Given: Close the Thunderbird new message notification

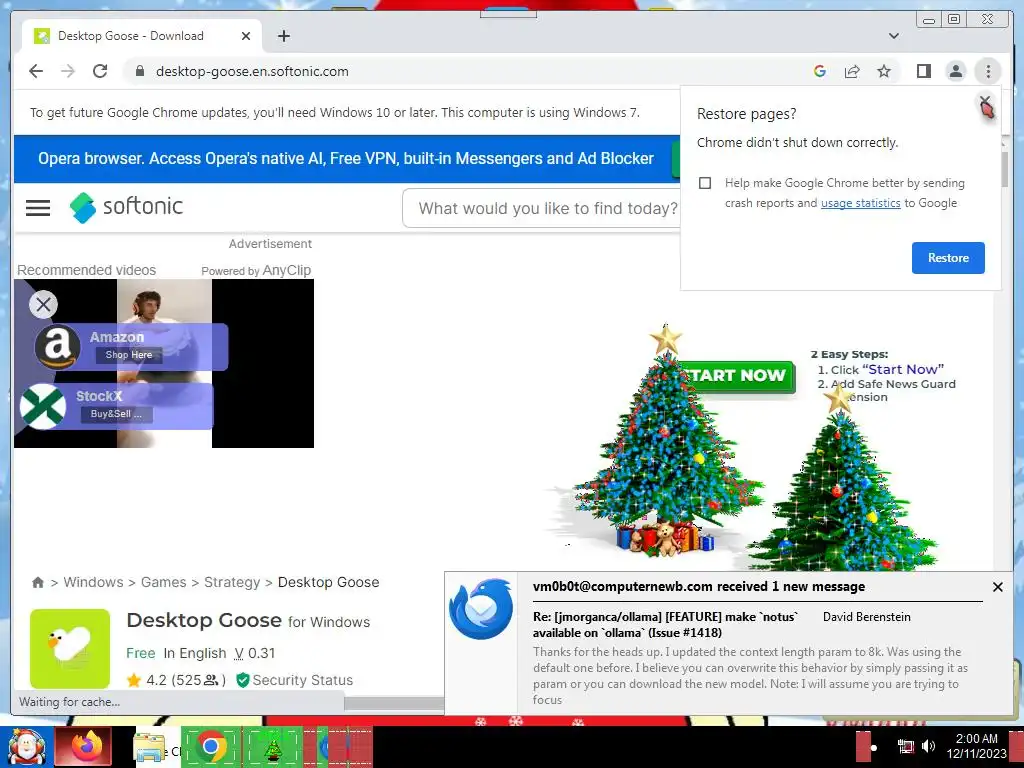Looking at the screenshot, I should tap(997, 587).
